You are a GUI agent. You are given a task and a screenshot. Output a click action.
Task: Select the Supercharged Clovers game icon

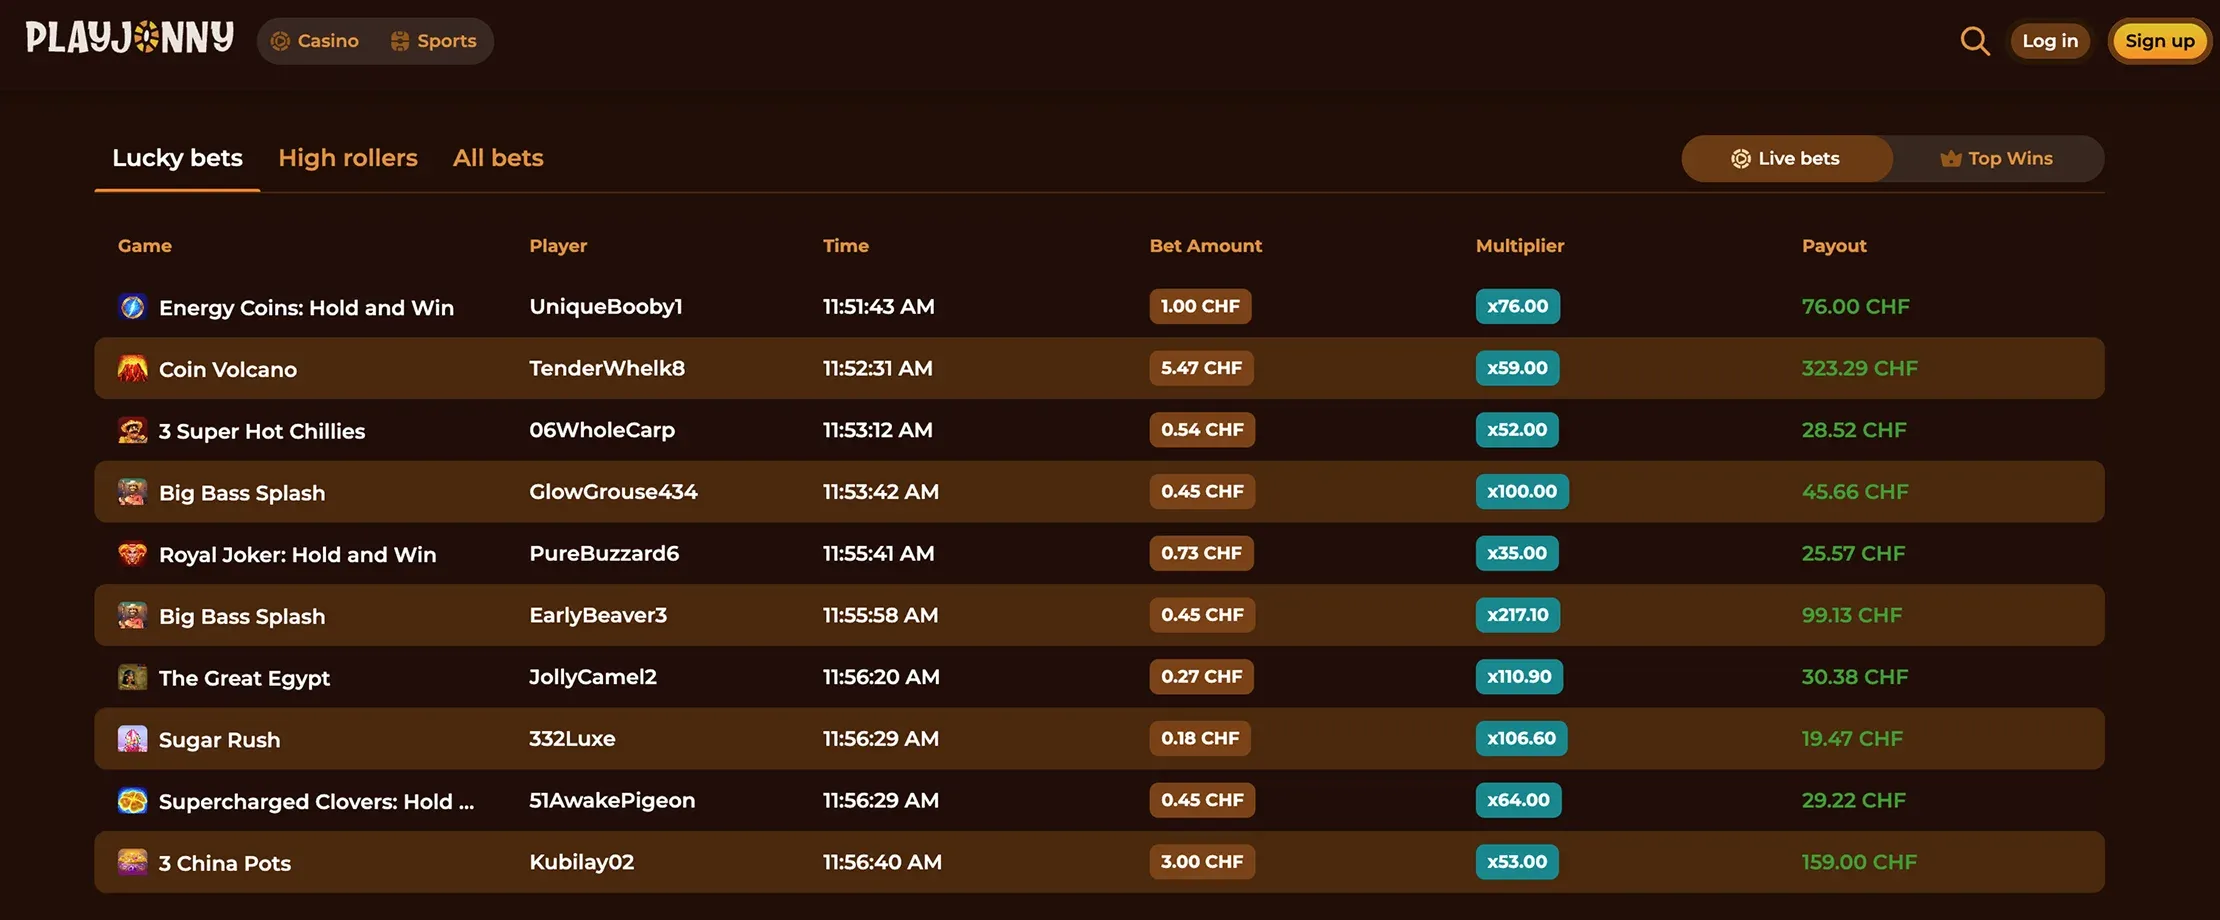point(133,800)
